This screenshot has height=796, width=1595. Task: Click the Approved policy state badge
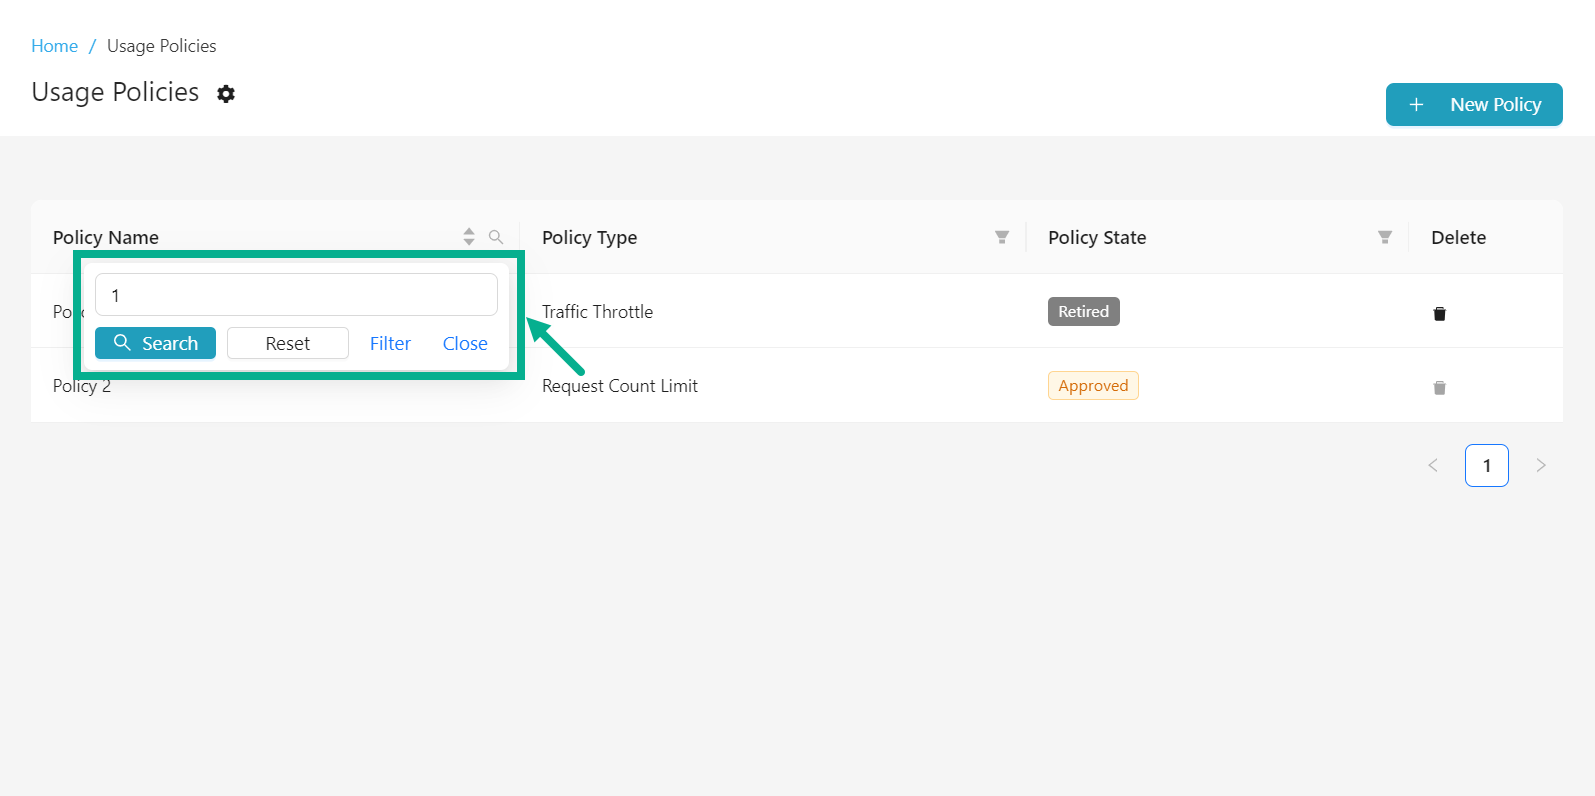(1093, 386)
